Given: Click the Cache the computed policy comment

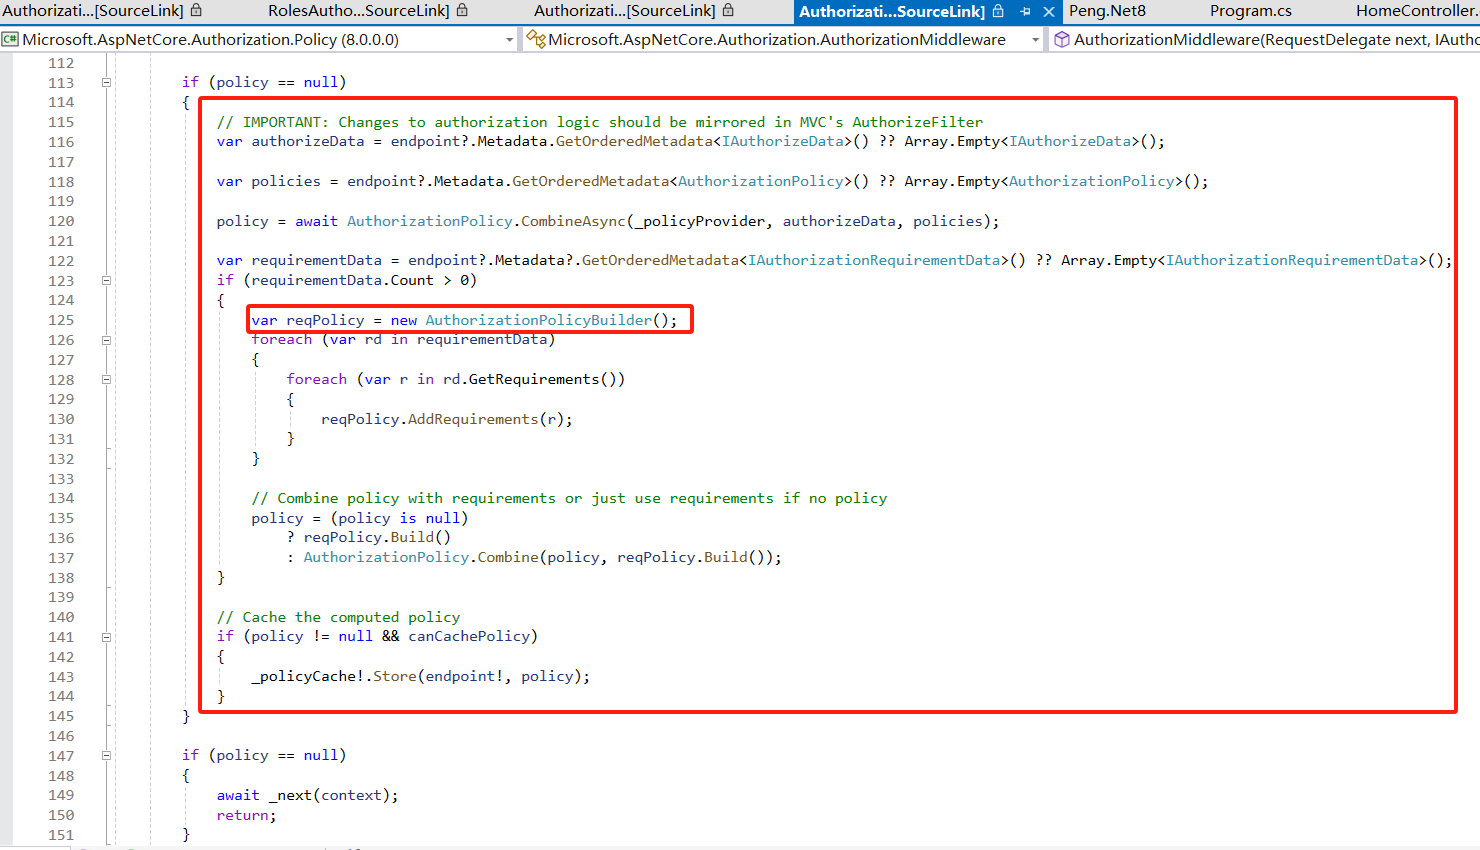Looking at the screenshot, I should (x=338, y=617).
